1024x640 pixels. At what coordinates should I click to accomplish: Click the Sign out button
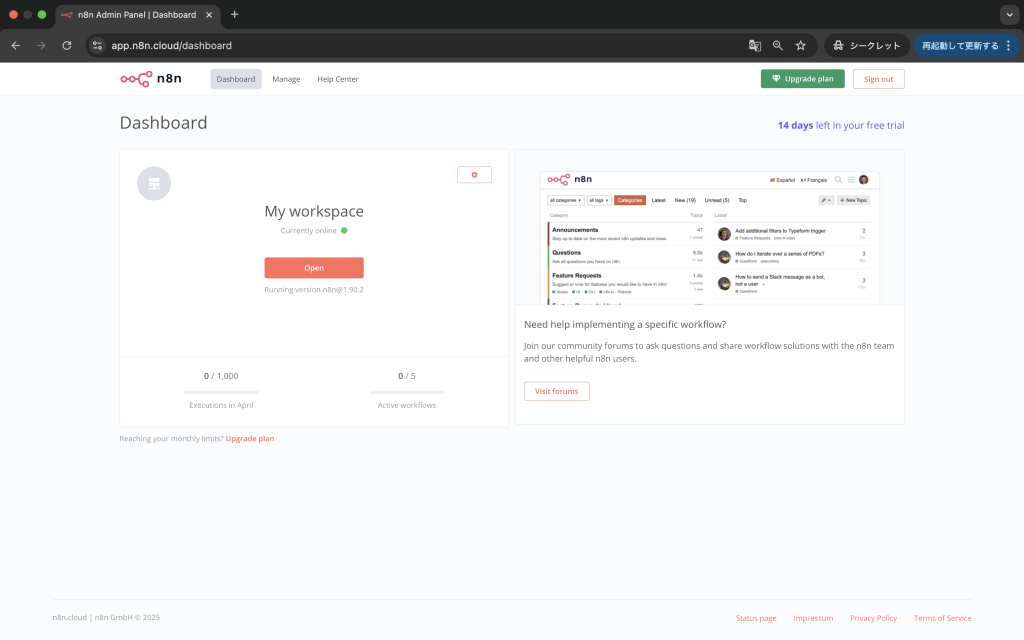pyautogui.click(x=878, y=79)
